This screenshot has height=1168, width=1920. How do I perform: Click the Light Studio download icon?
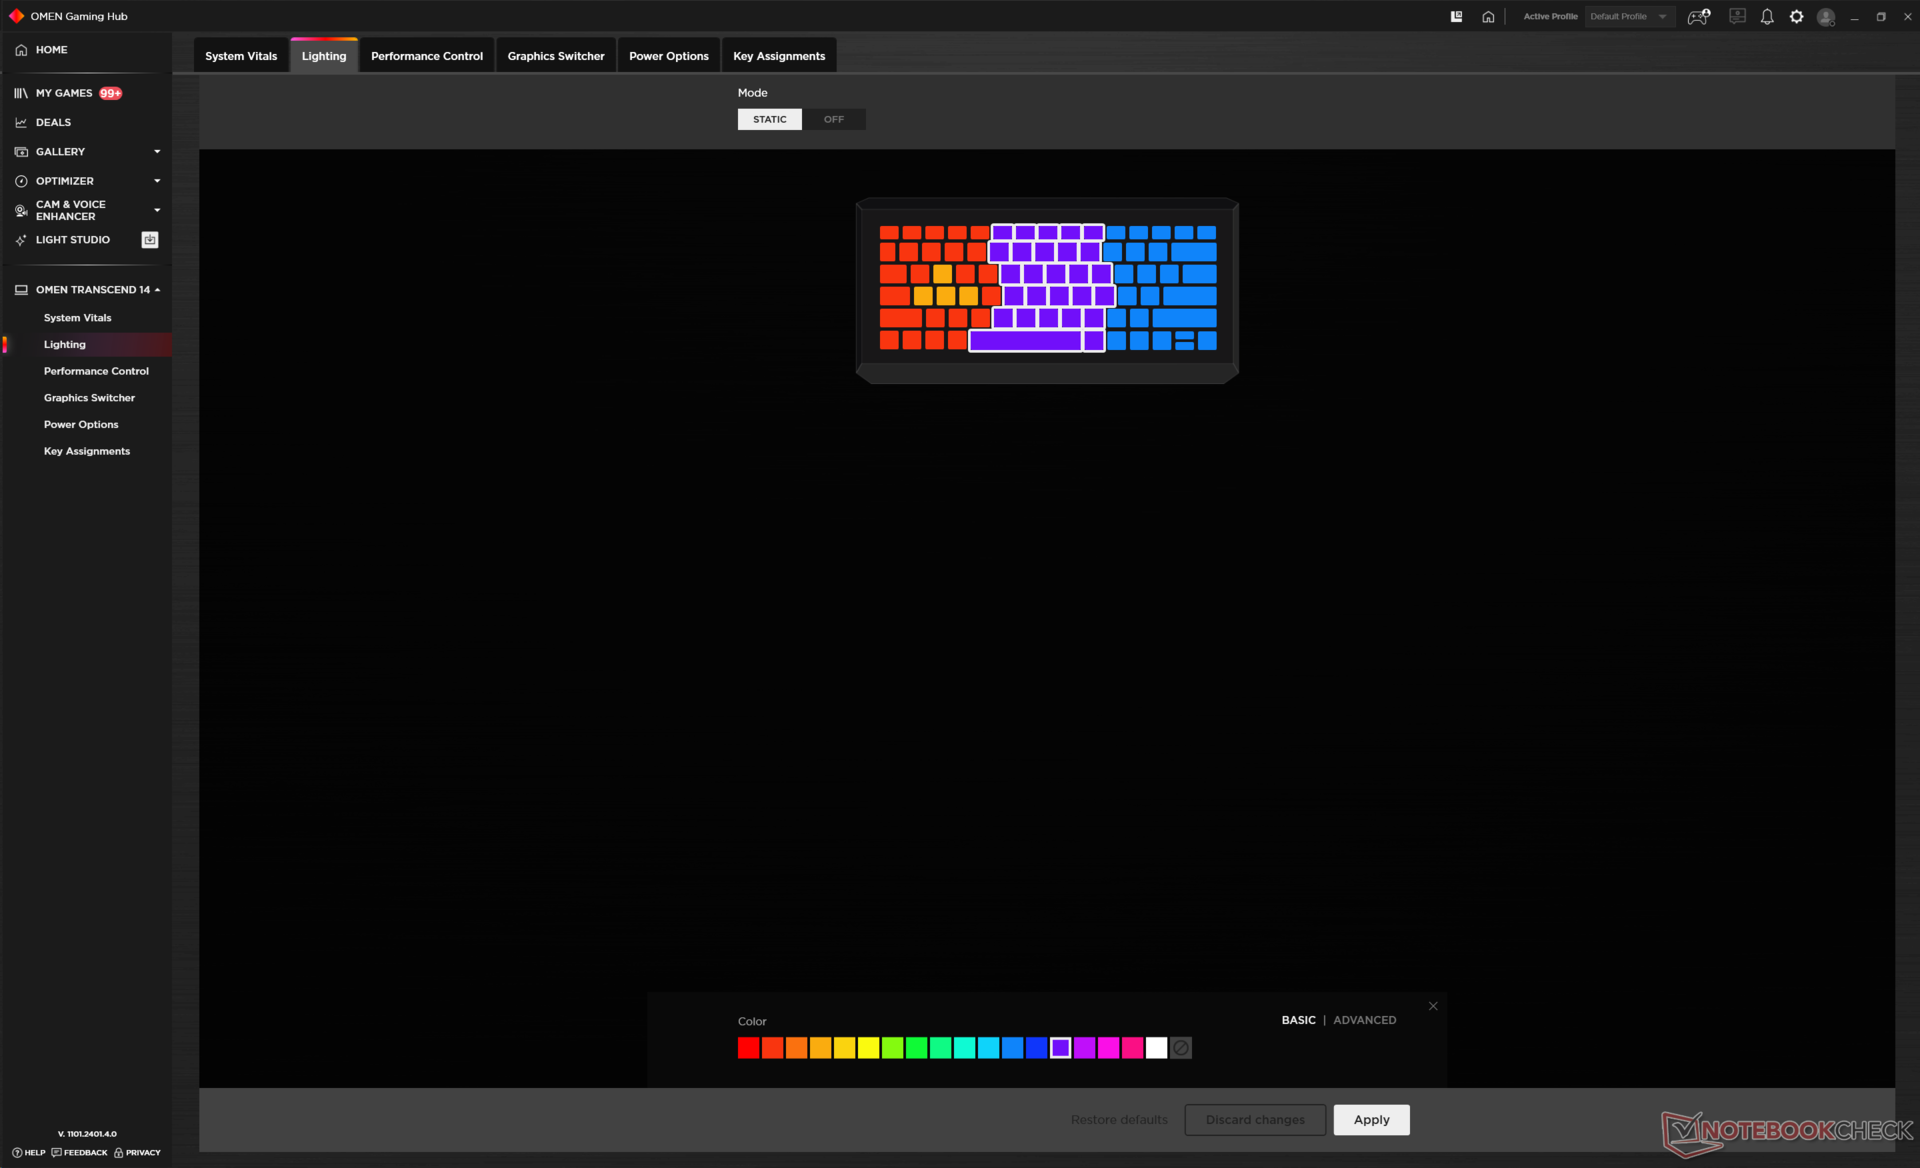[150, 240]
